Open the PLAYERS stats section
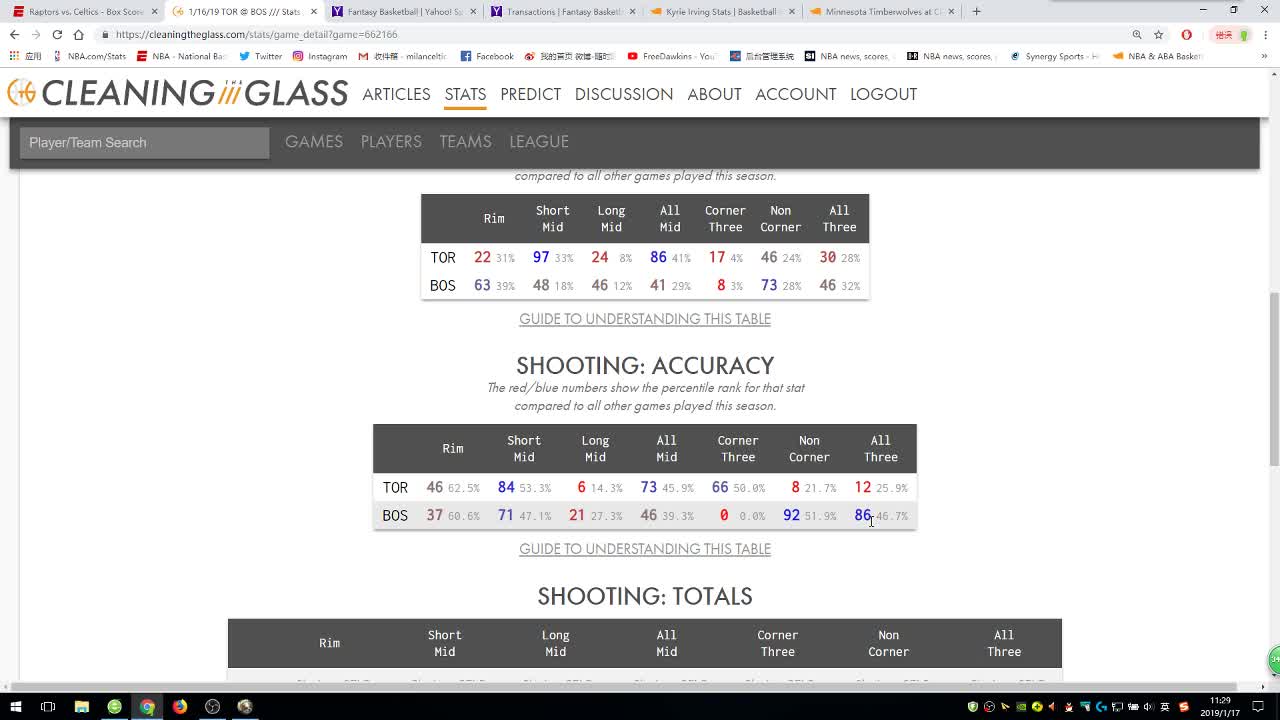1280x720 pixels. (x=391, y=142)
